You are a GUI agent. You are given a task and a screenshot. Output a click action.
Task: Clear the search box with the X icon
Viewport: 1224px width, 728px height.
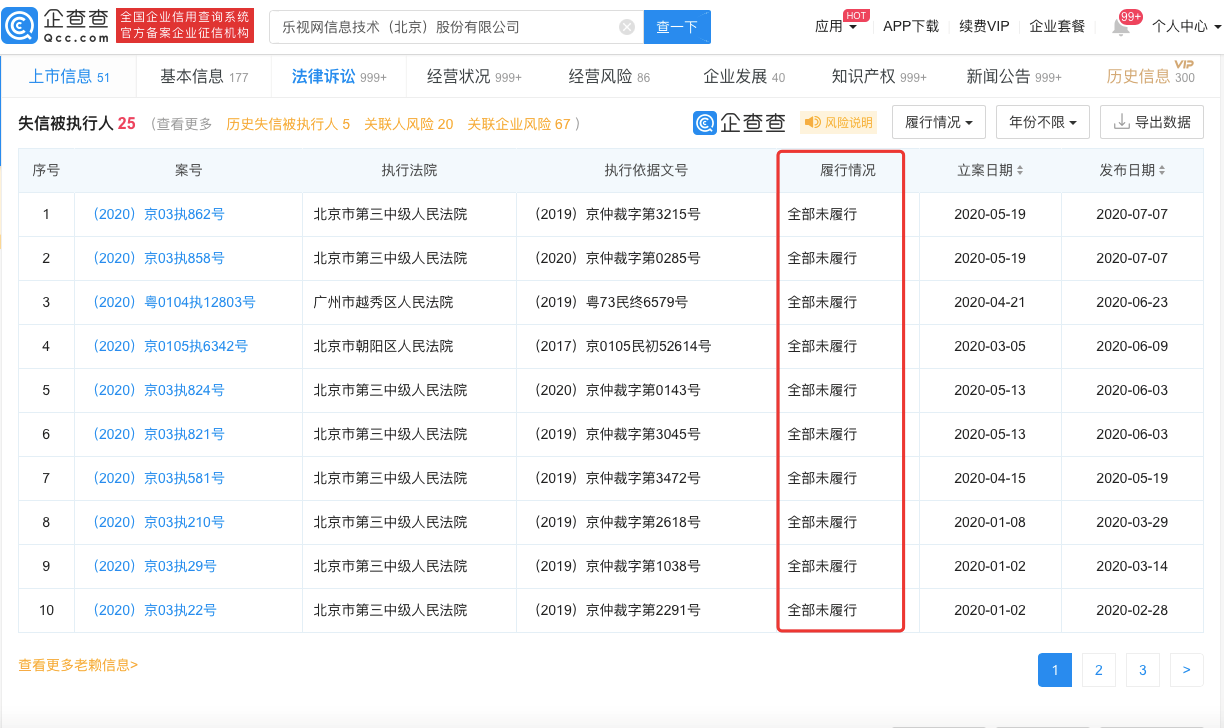(627, 27)
